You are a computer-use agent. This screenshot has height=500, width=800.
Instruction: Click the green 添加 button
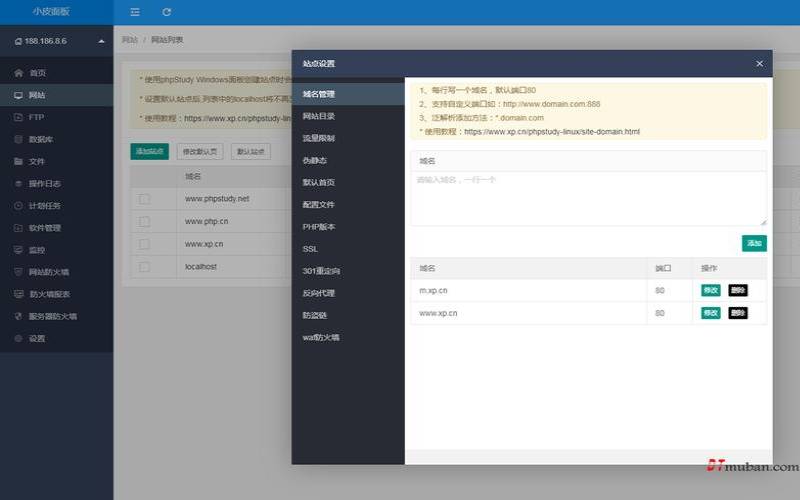coord(754,243)
